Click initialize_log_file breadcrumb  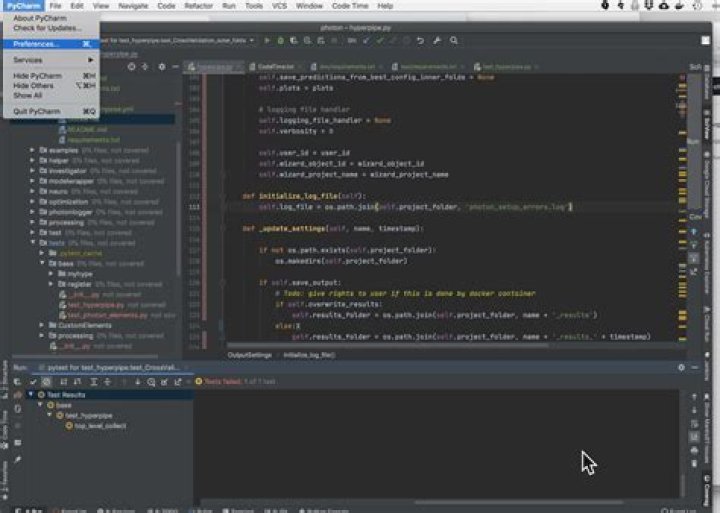tap(309, 355)
